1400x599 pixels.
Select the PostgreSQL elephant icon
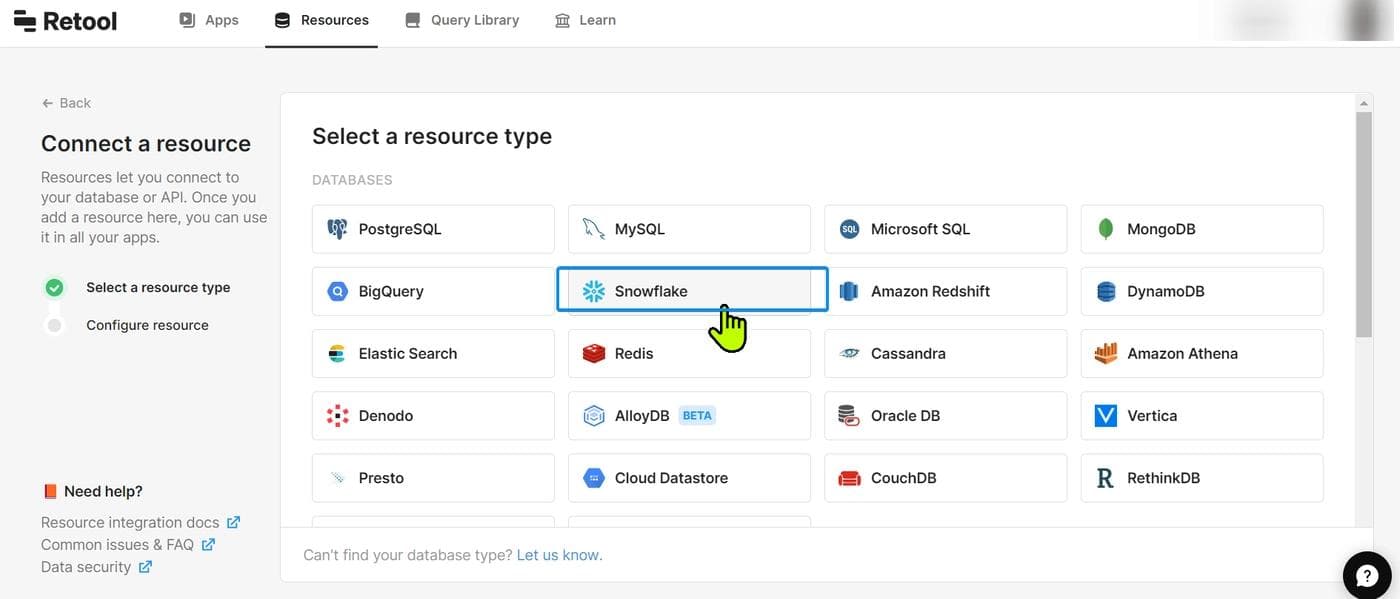pos(338,229)
